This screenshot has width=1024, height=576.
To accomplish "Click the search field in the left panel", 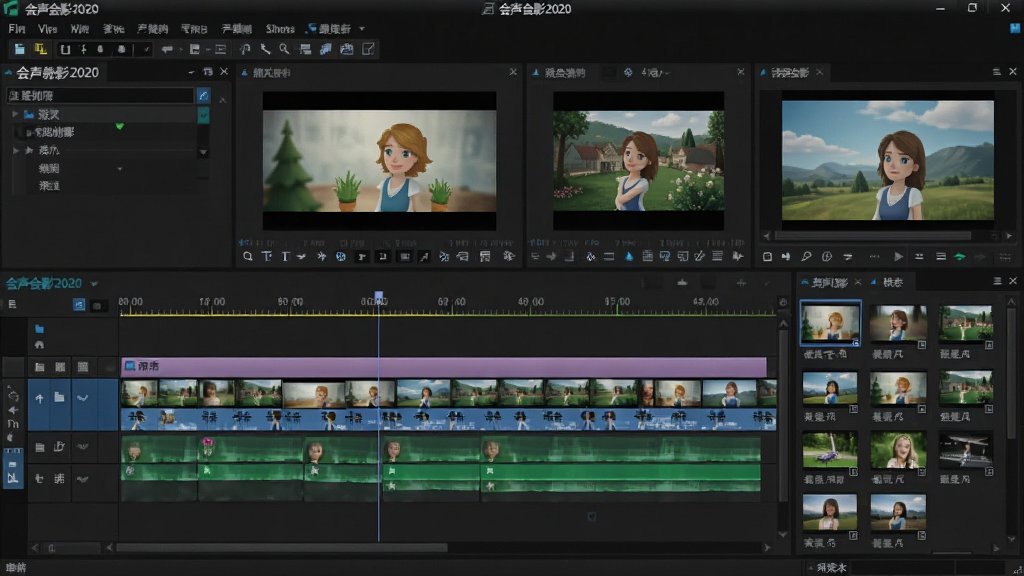I will pyautogui.click(x=100, y=95).
